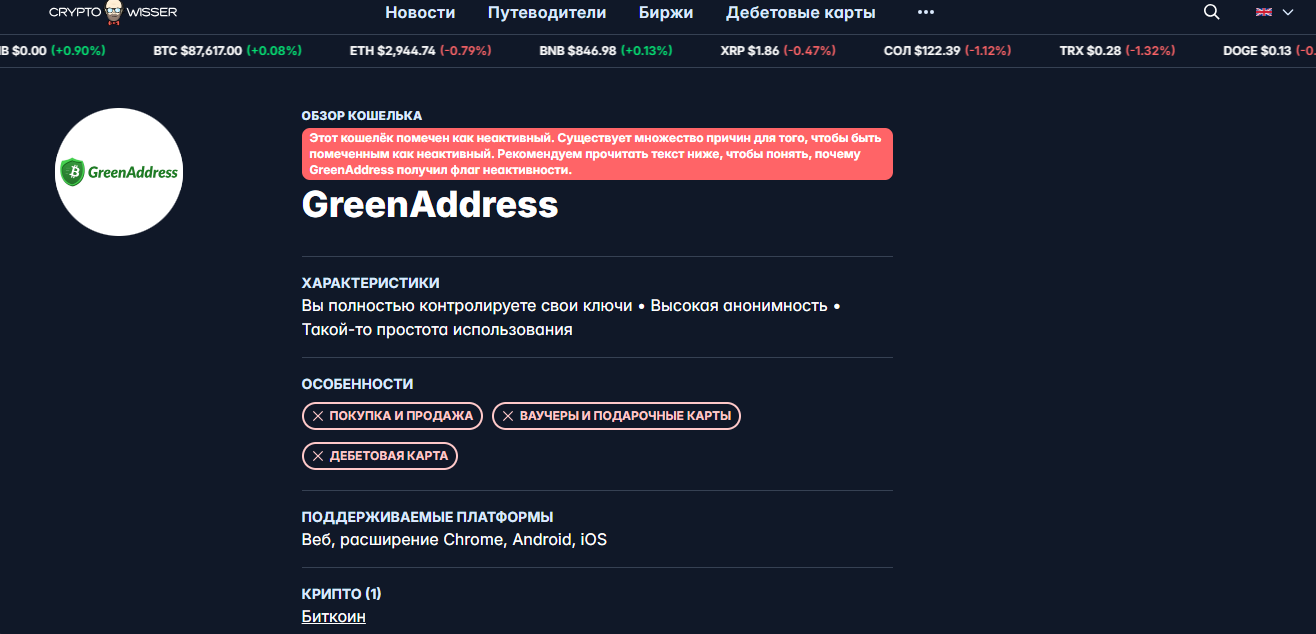Expand the language selector chevron

coord(1287,12)
